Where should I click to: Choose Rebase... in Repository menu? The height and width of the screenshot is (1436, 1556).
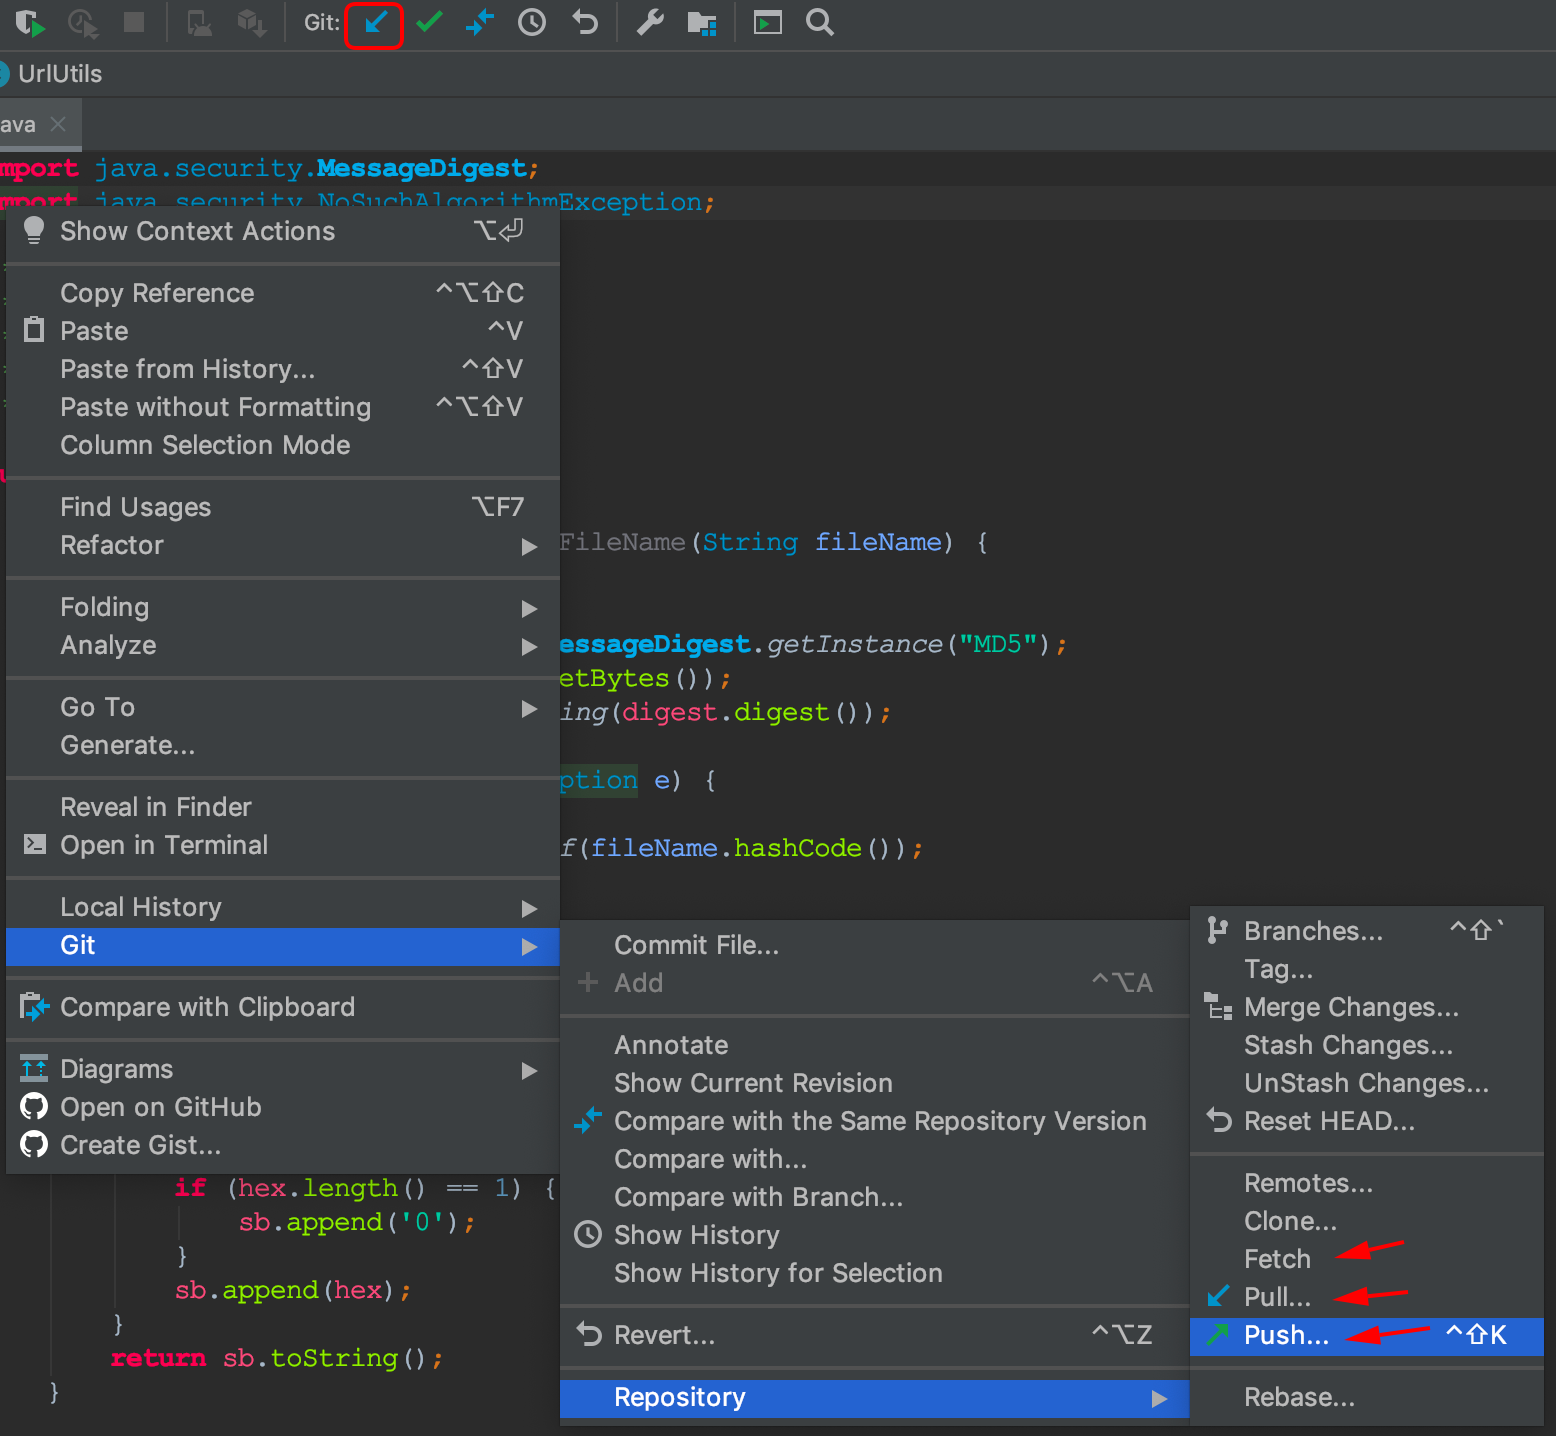pos(1367,1397)
